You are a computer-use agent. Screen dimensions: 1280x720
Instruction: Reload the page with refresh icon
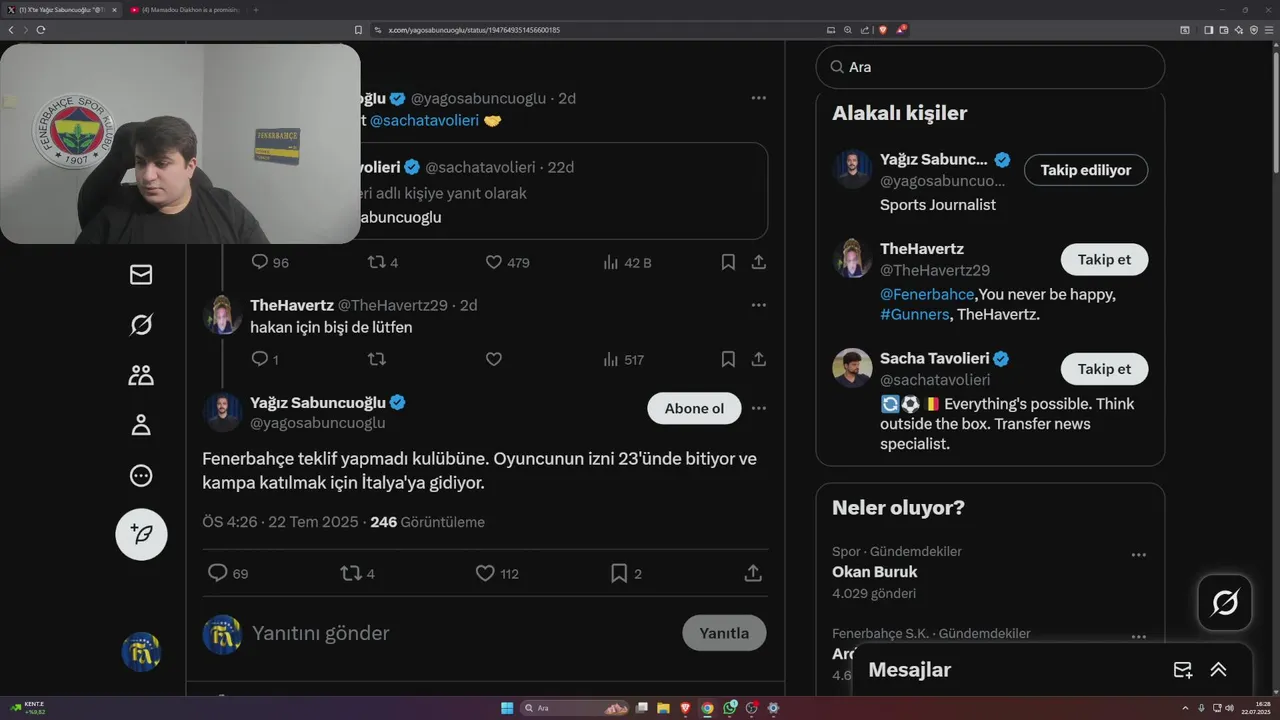(40, 30)
